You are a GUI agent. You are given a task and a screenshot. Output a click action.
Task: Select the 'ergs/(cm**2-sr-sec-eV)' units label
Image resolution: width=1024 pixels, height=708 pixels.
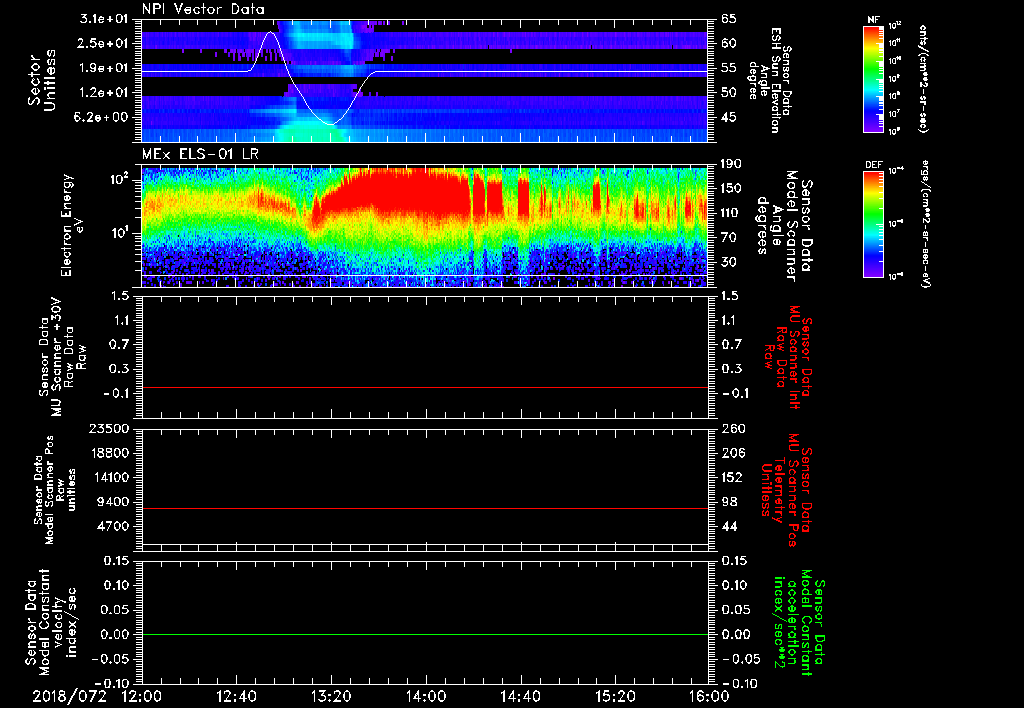coord(925,223)
